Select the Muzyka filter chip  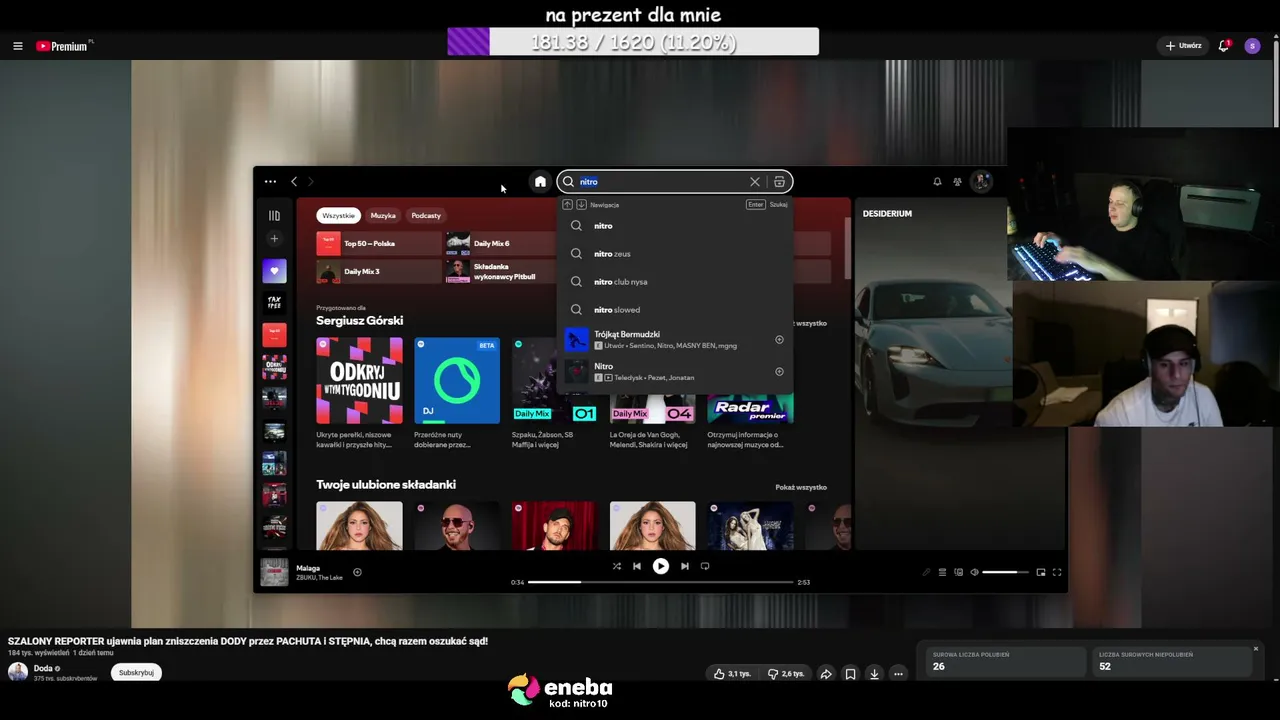pyautogui.click(x=383, y=215)
